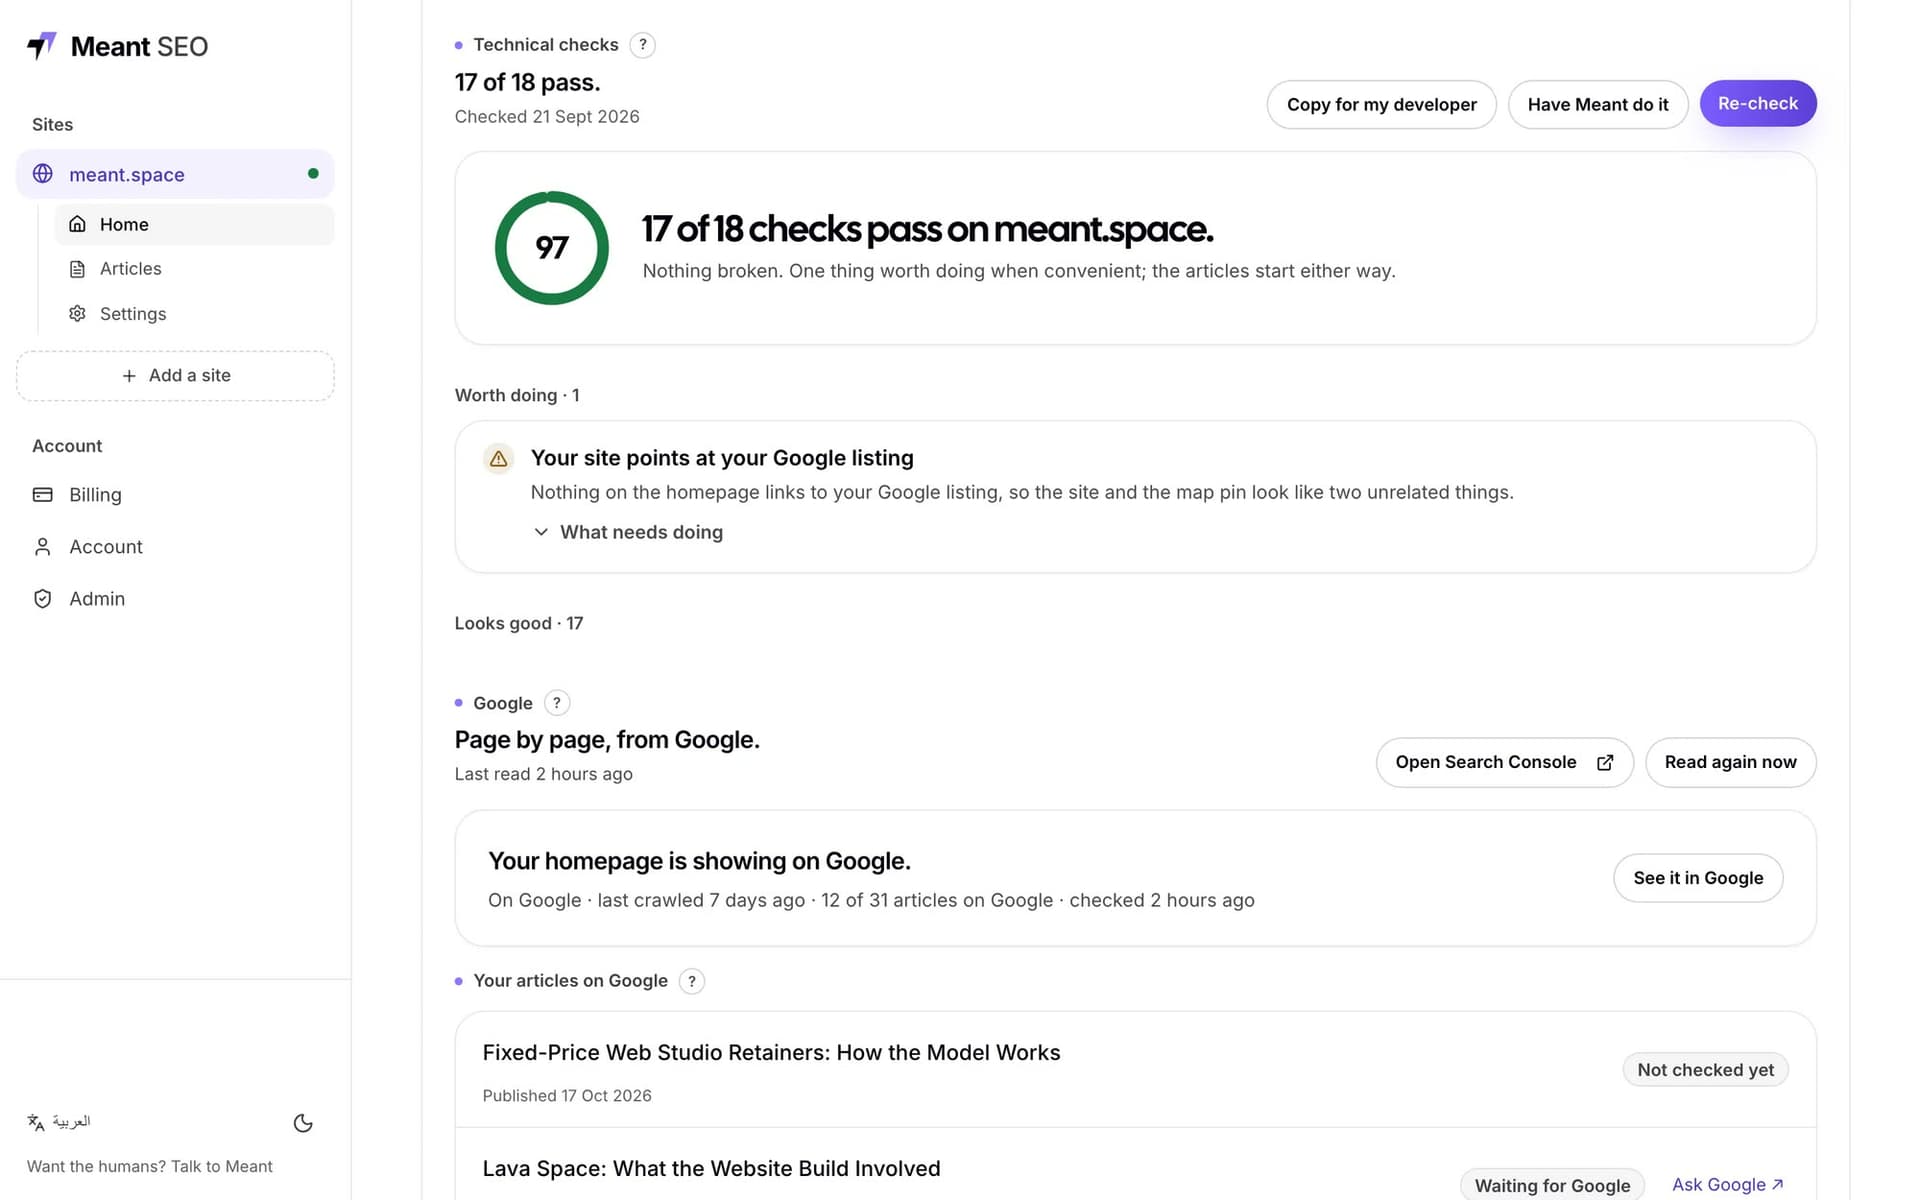Click Checked 21 Sept 2026 text

(547, 117)
